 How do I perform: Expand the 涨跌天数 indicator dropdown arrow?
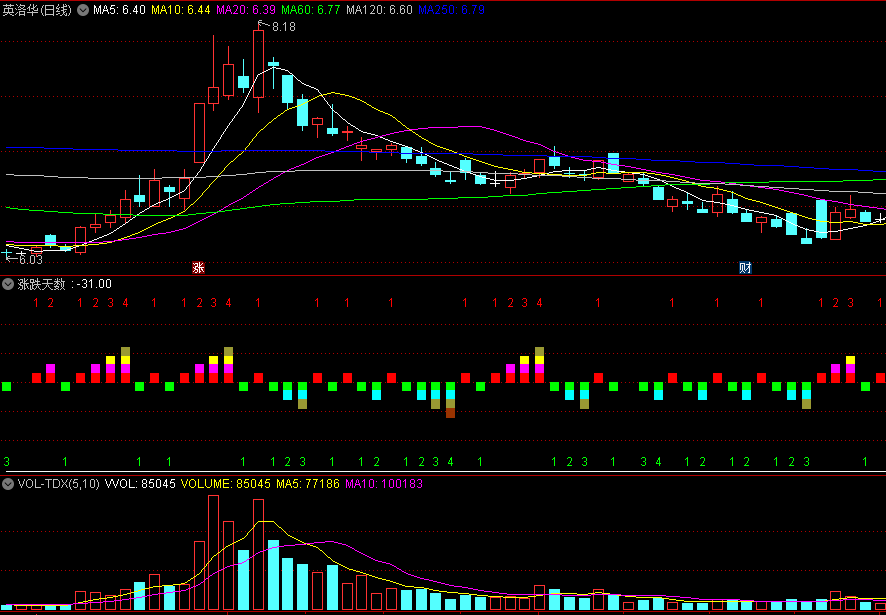click(x=8, y=284)
